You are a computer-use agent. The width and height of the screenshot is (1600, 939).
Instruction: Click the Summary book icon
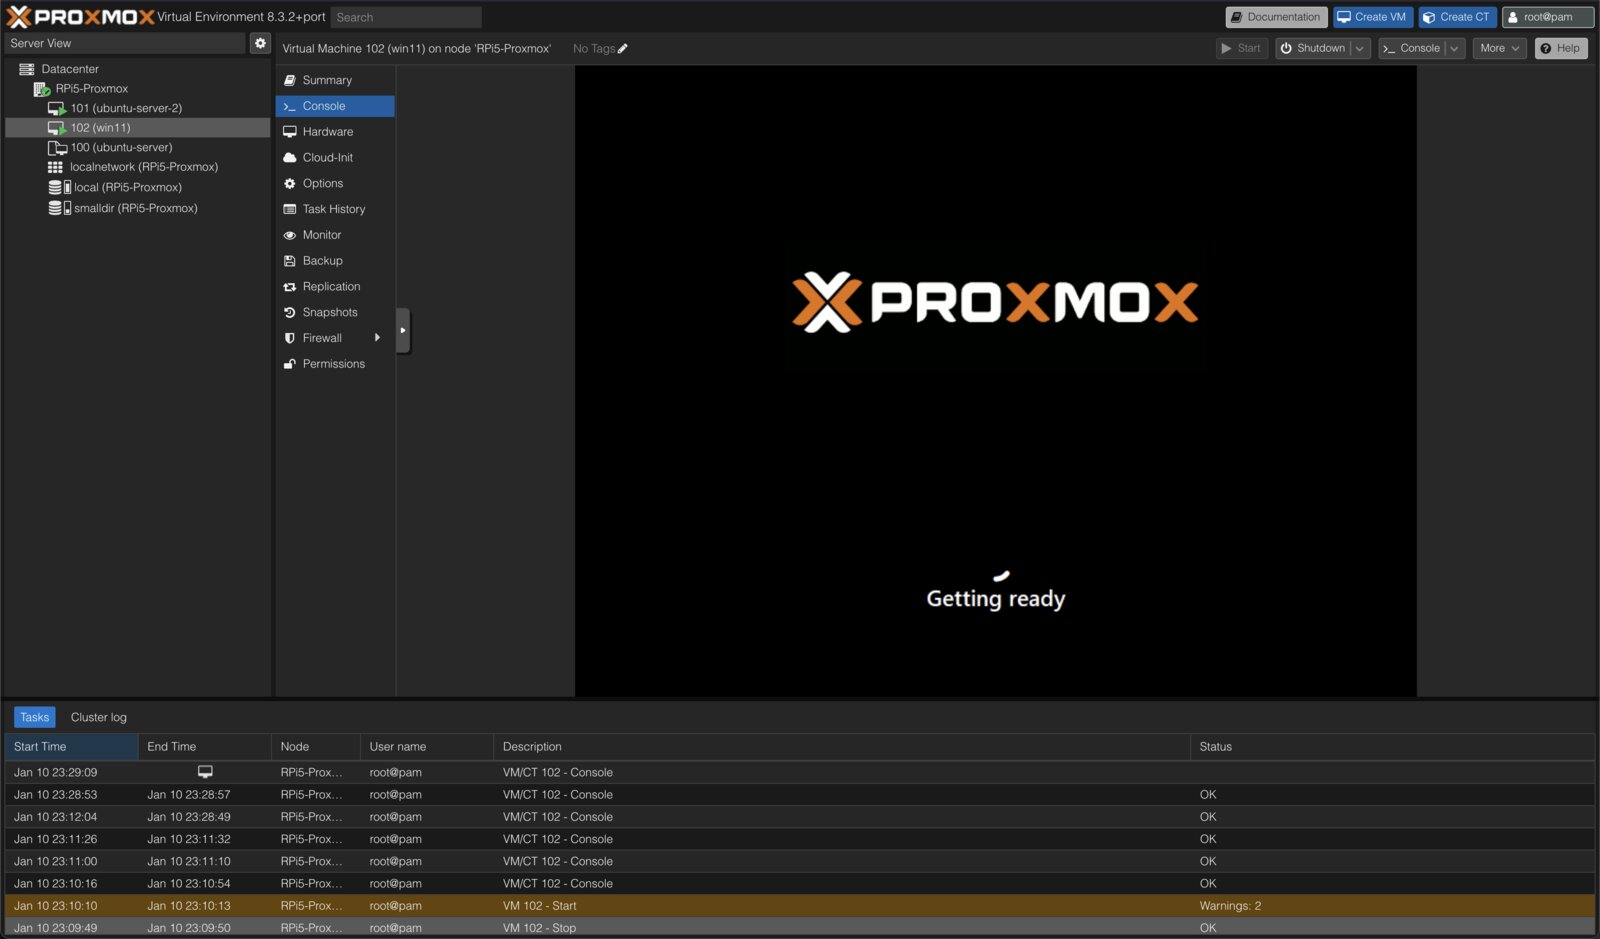[290, 80]
